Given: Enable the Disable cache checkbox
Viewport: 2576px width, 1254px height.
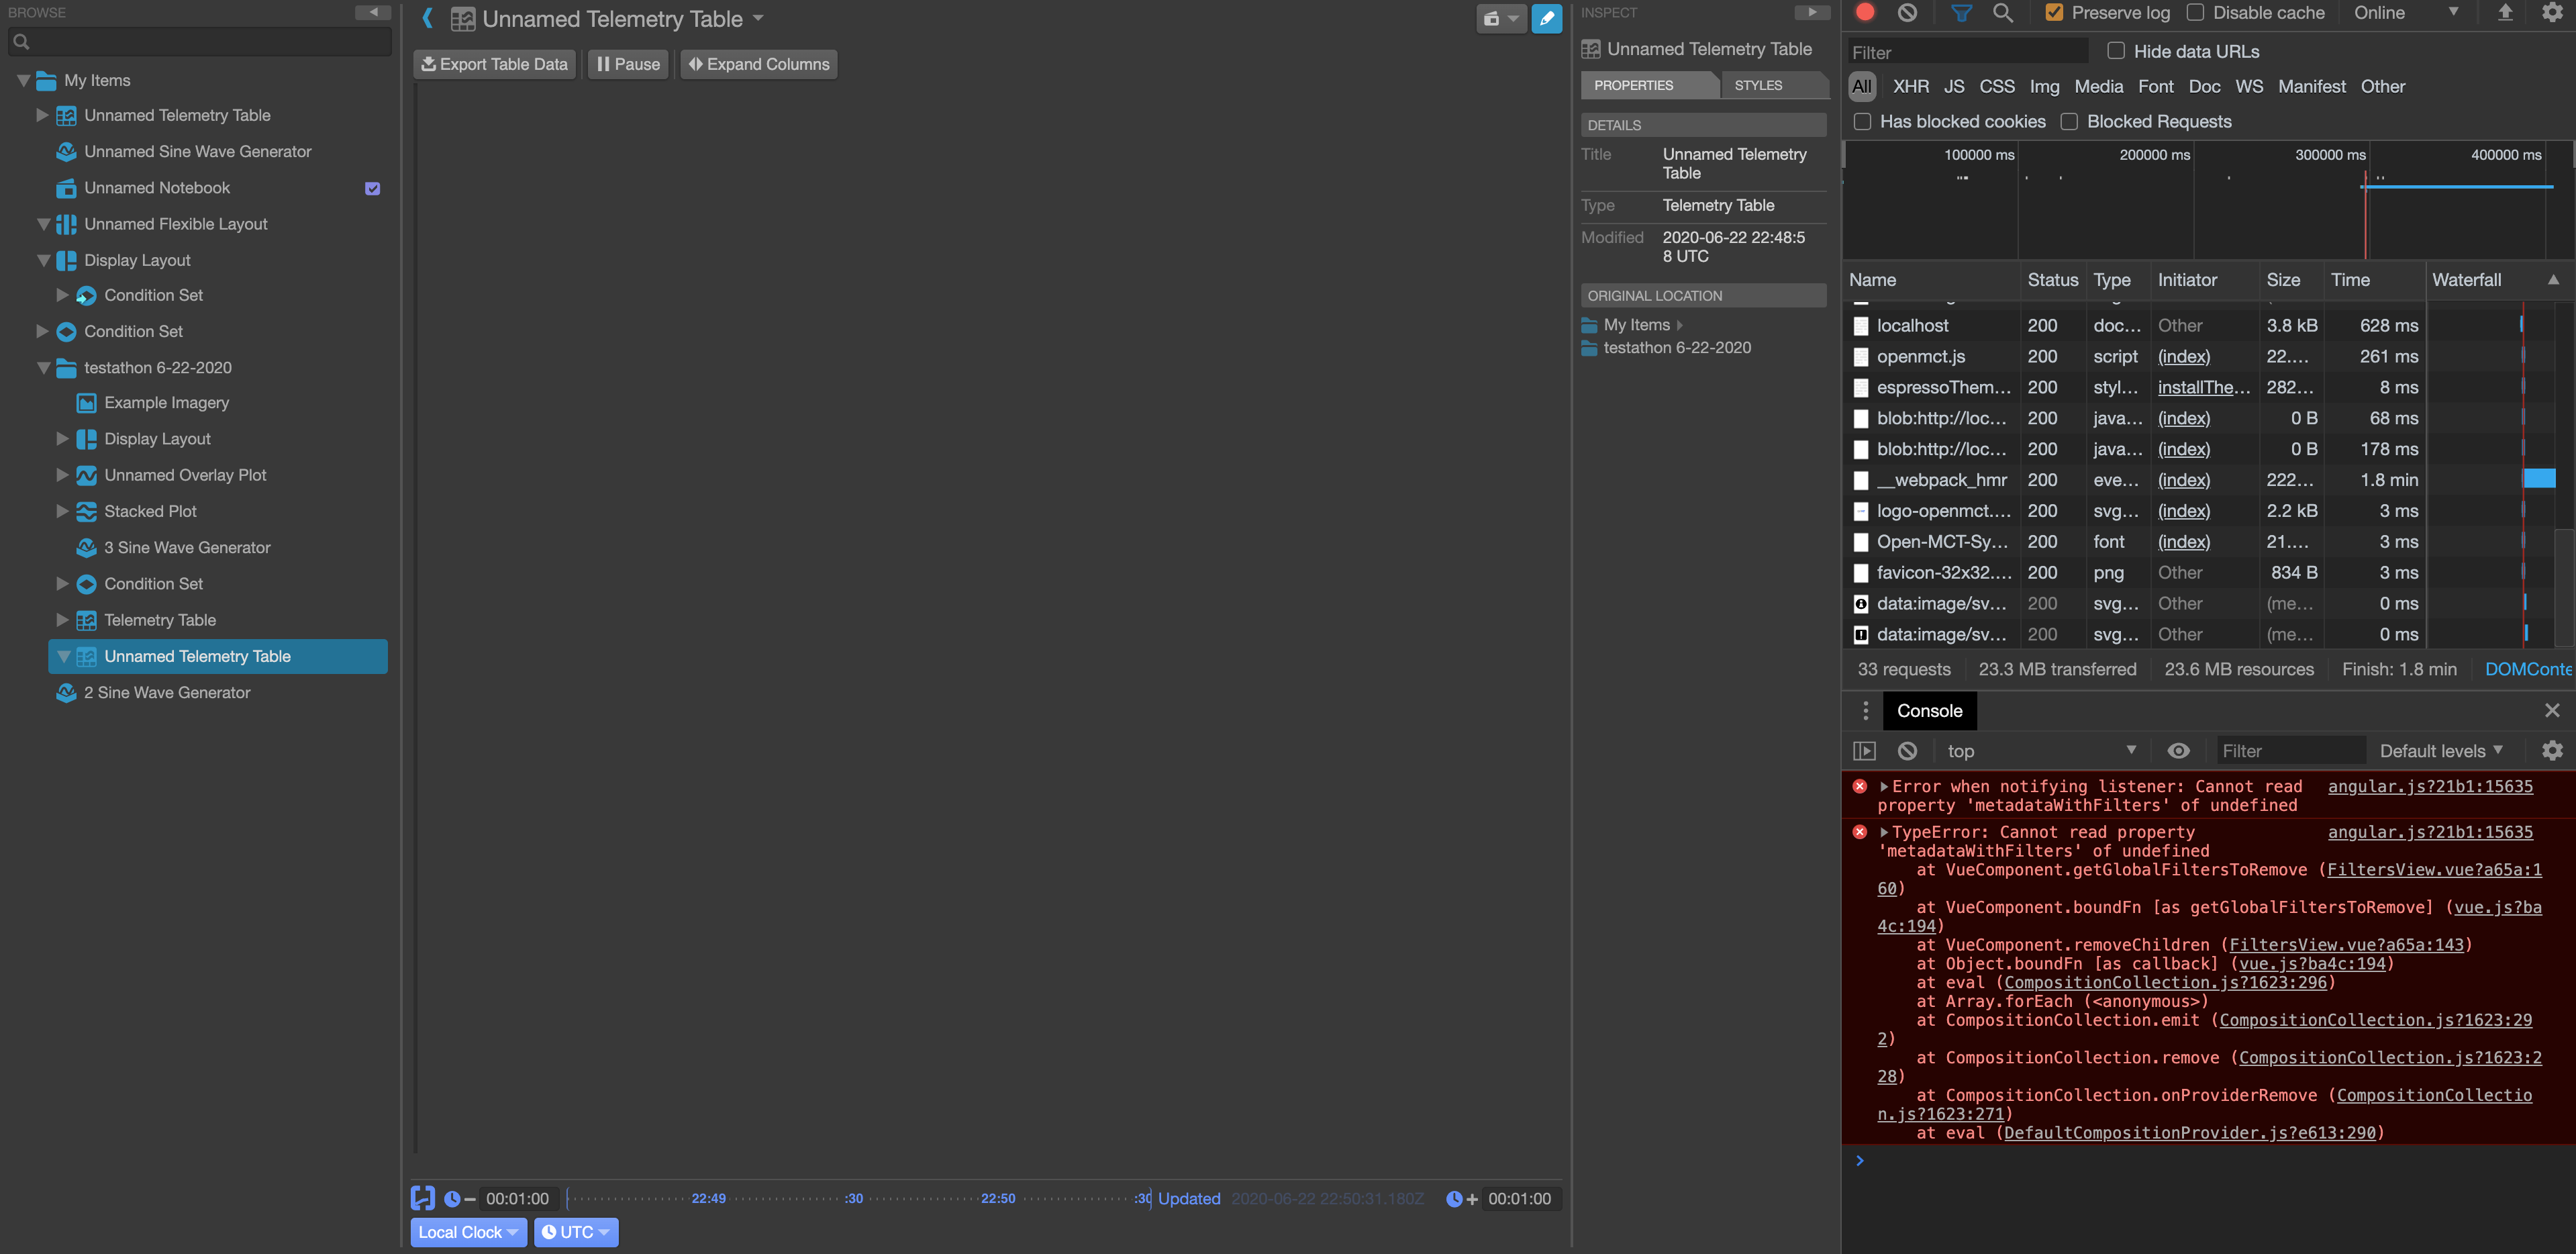Looking at the screenshot, I should click(2196, 12).
